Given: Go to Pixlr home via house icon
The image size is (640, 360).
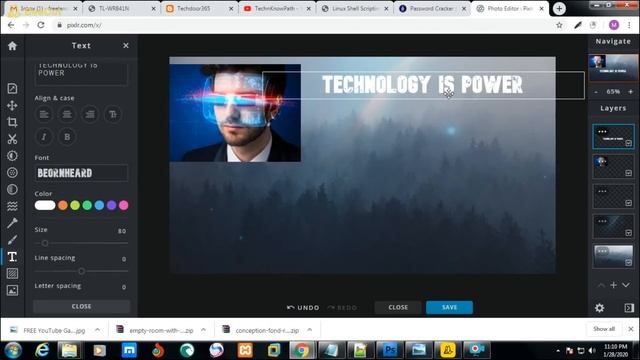Looking at the screenshot, I should coord(12,46).
